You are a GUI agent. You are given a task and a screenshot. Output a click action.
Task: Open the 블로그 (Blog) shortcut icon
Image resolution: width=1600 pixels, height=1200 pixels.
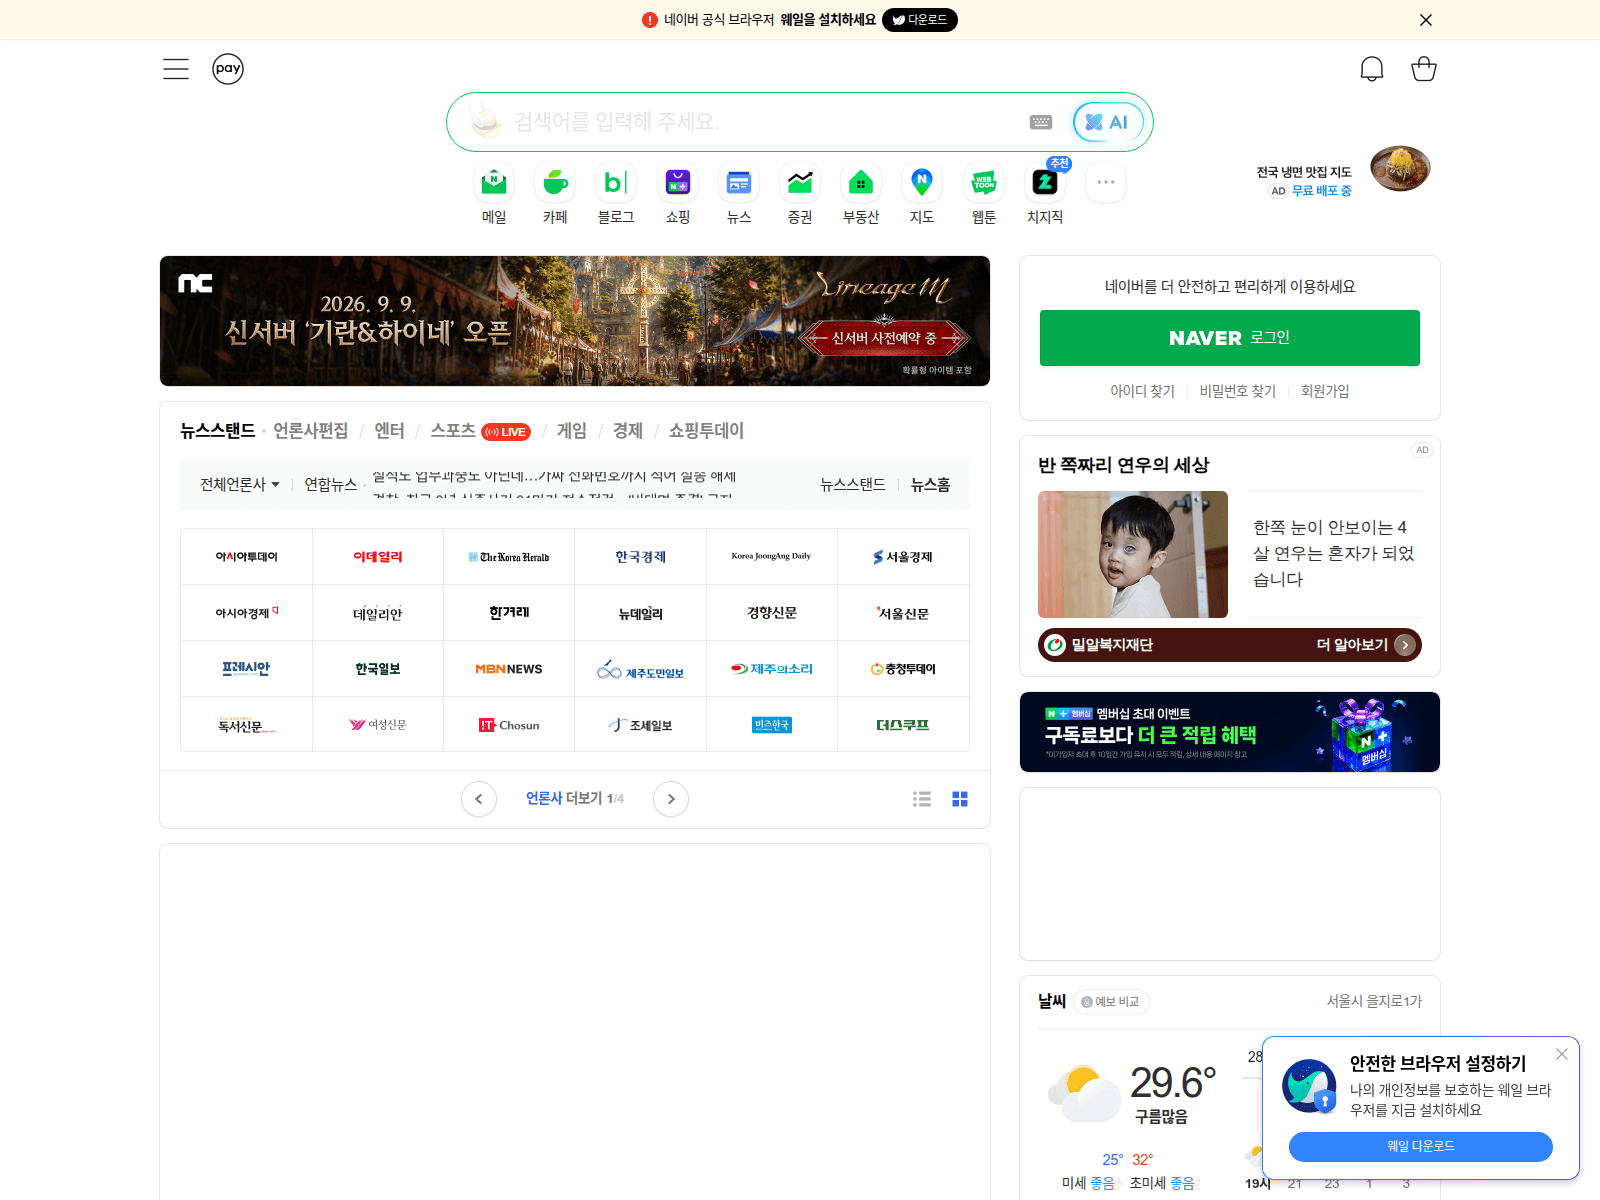click(x=616, y=182)
